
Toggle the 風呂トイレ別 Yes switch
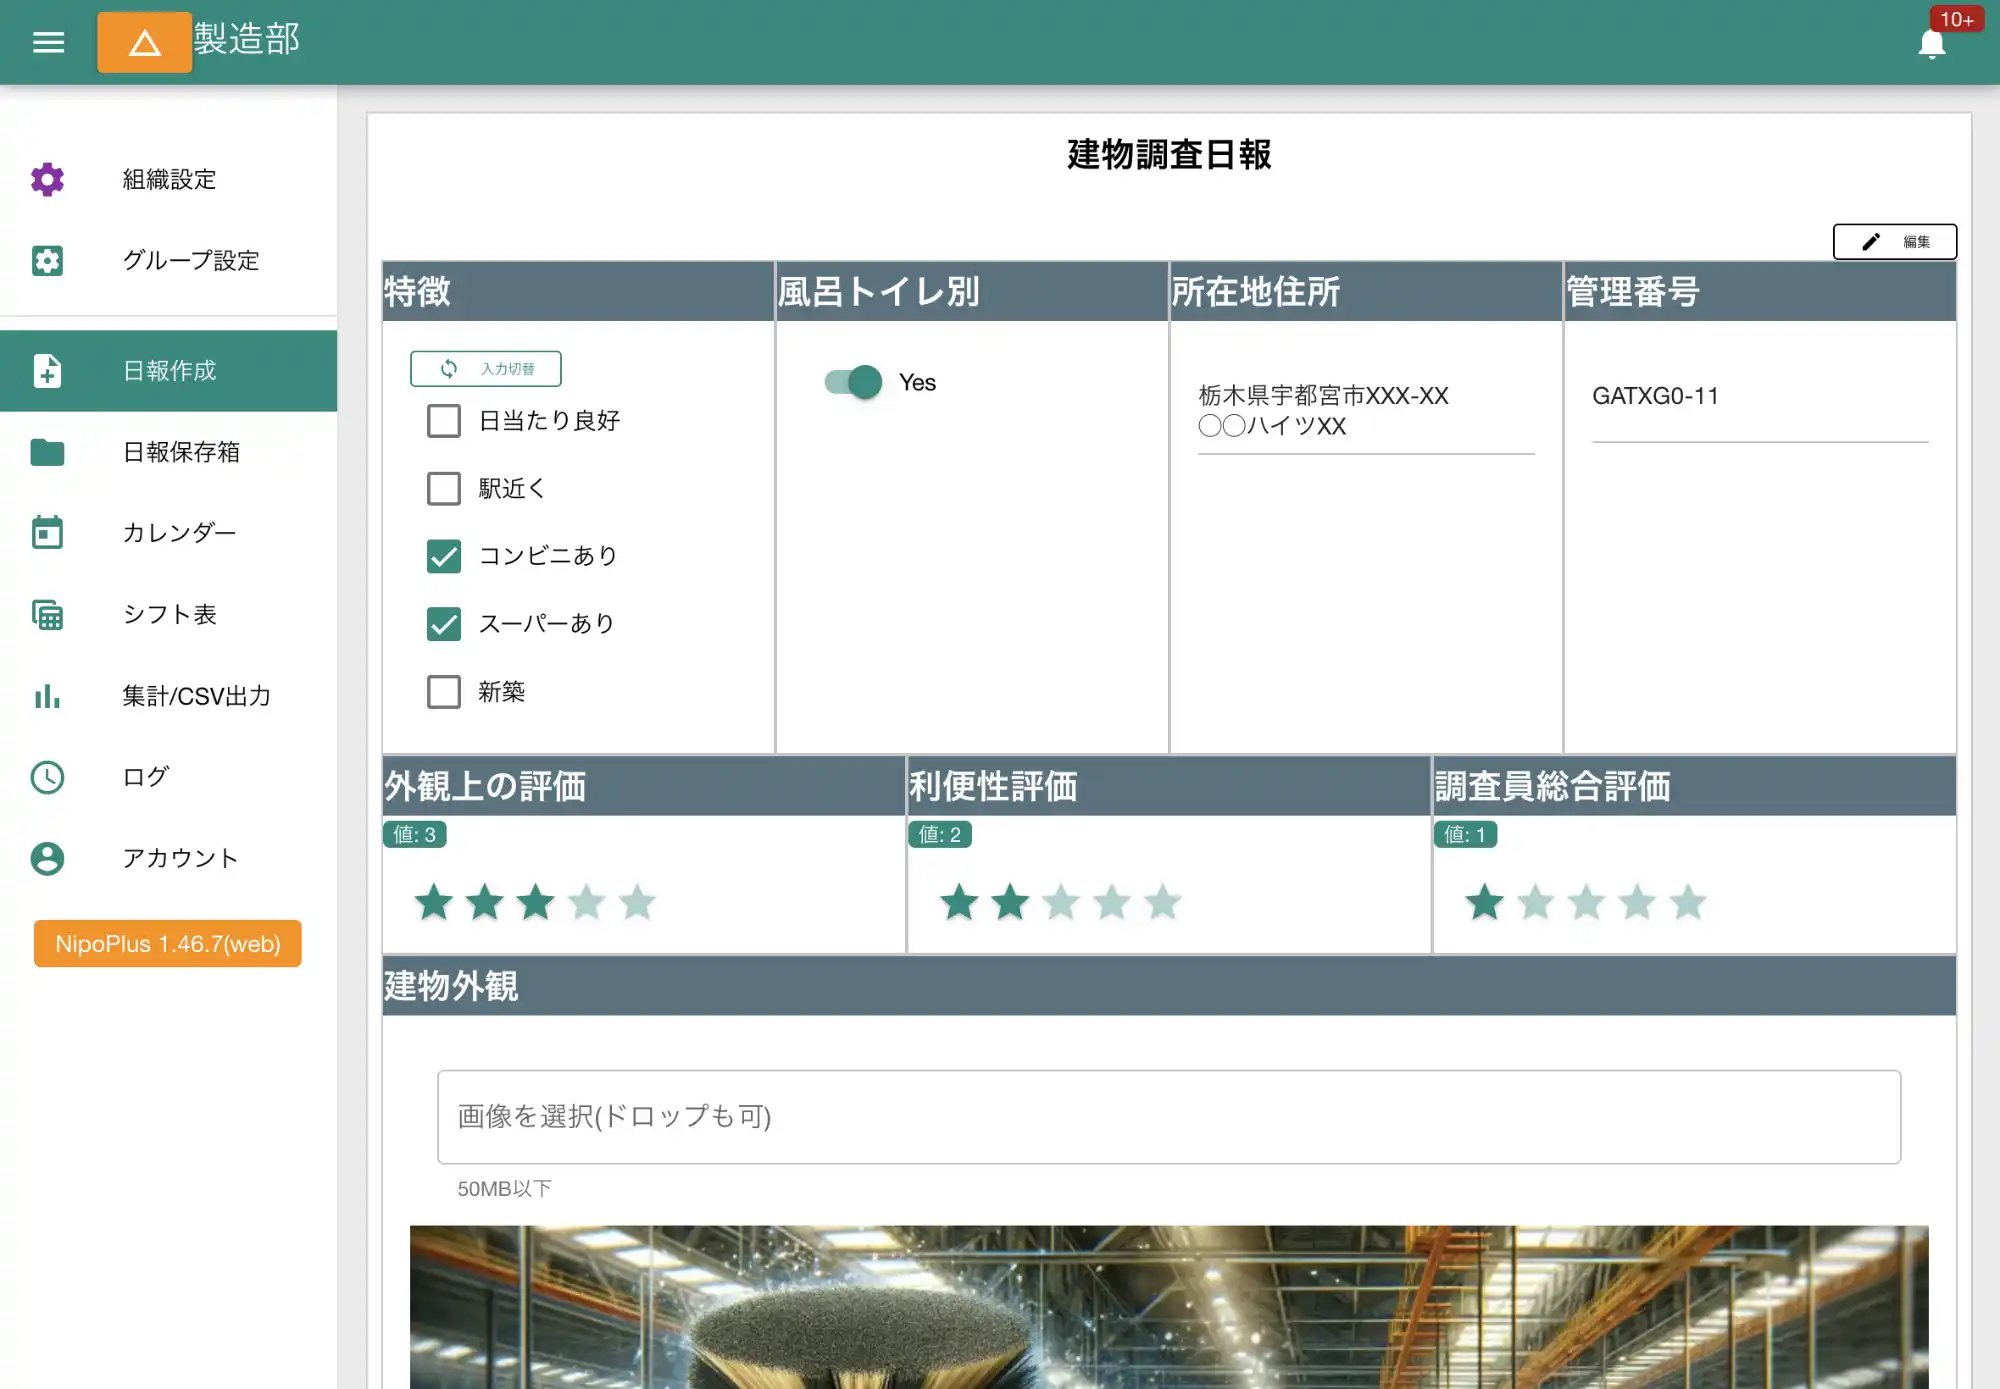click(854, 382)
